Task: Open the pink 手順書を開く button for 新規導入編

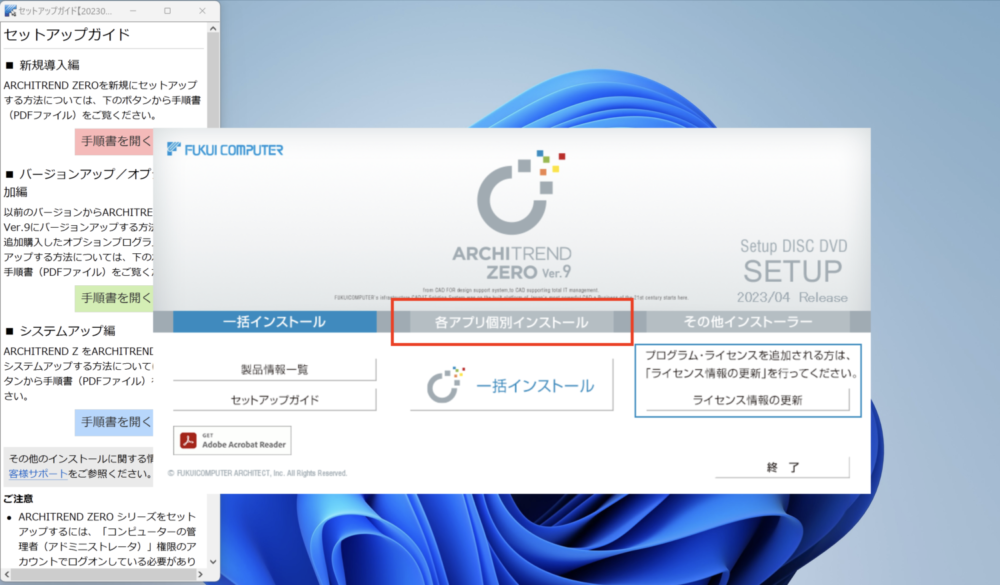Action: click(x=114, y=142)
